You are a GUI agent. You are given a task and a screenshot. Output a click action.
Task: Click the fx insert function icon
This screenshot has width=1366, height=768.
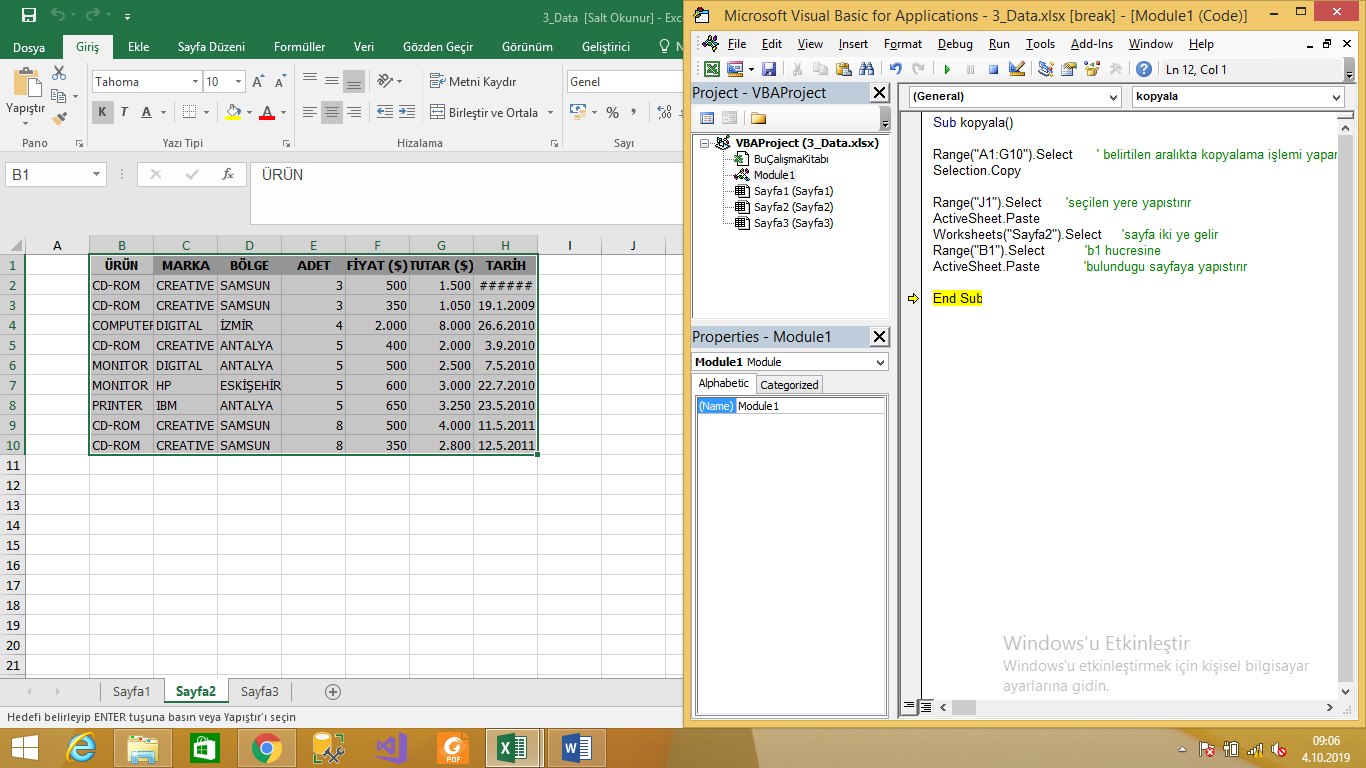click(228, 174)
